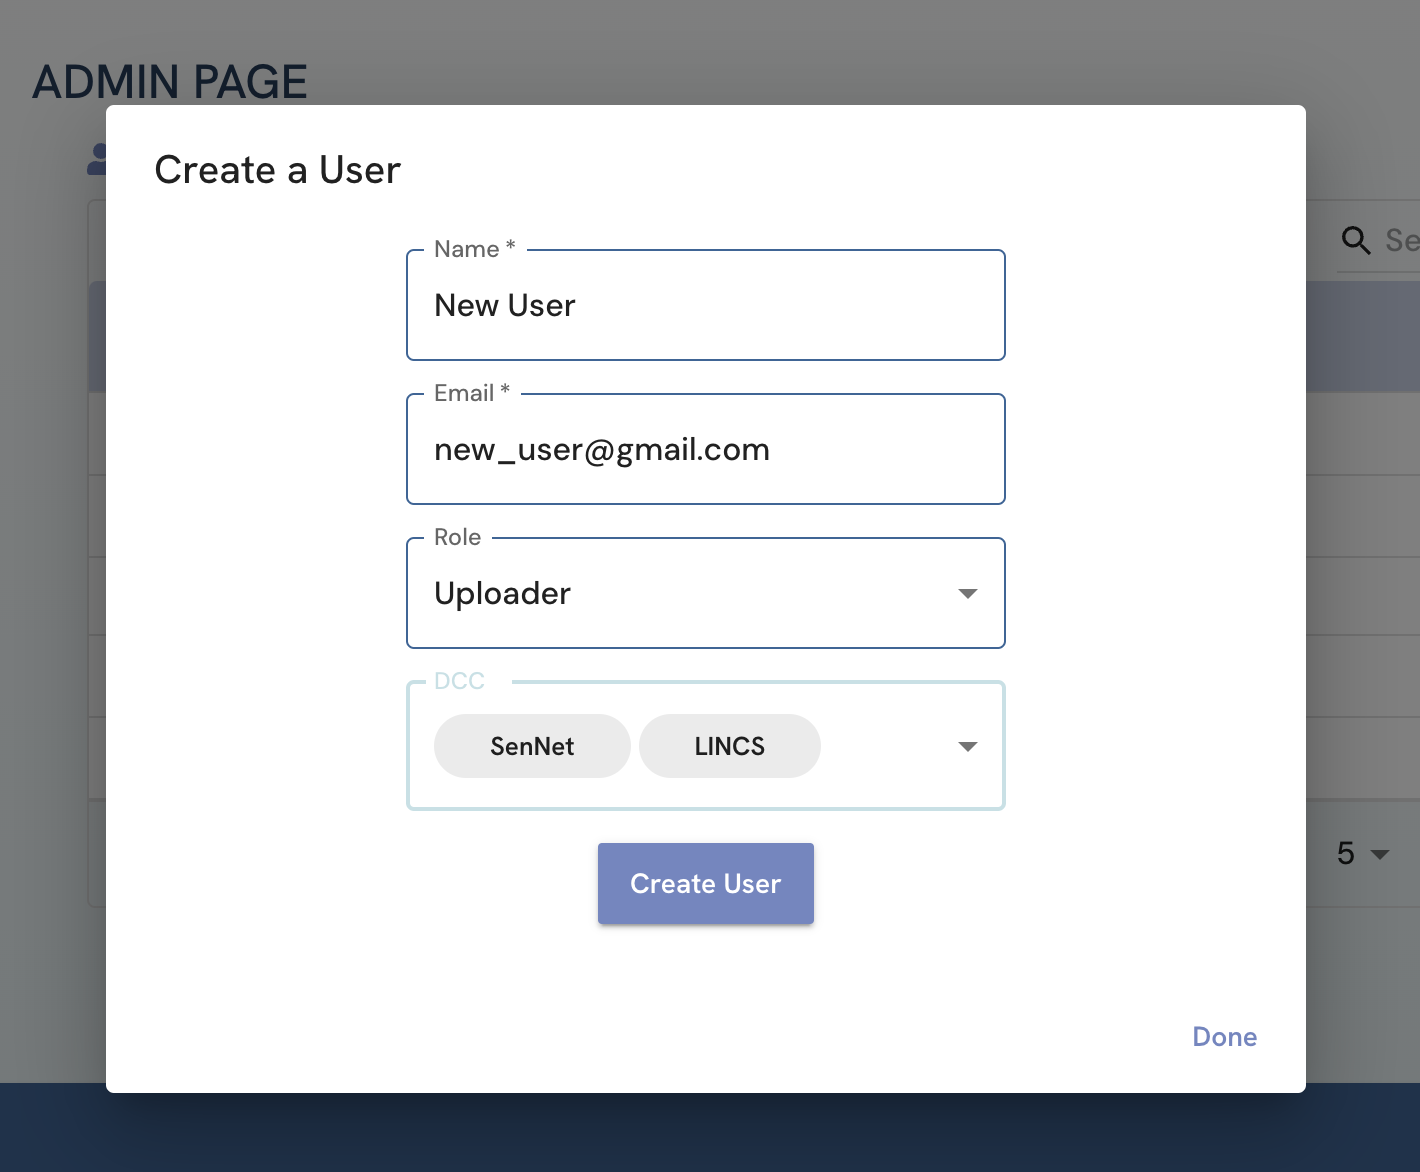Click the partially visible search box text
The width and height of the screenshot is (1420, 1172).
pos(1401,240)
